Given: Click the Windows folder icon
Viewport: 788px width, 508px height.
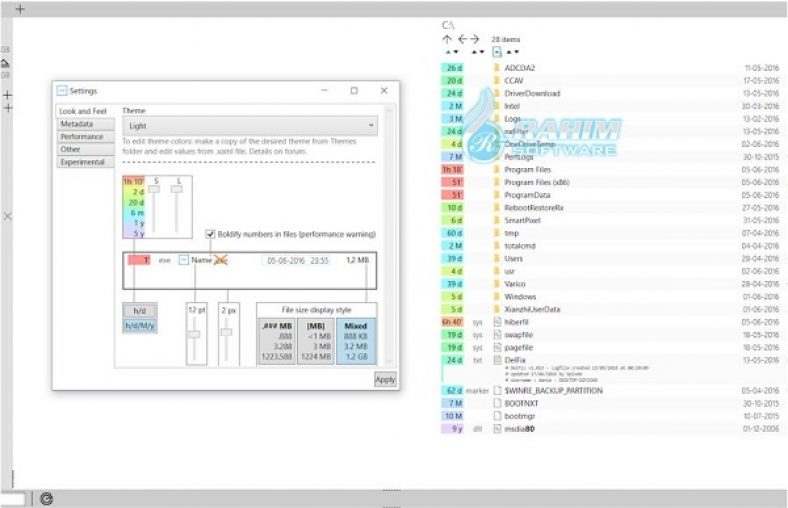Looking at the screenshot, I should 497,296.
